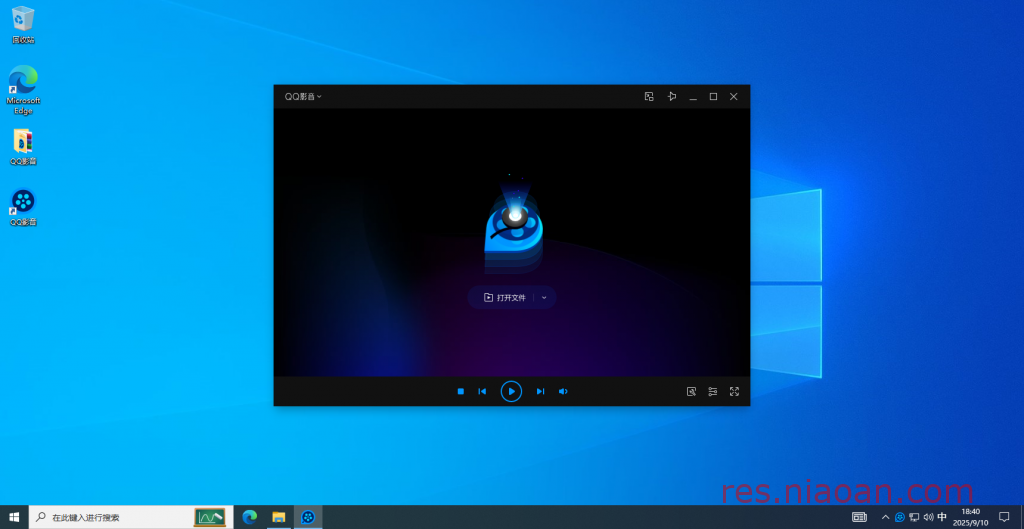This screenshot has width=1024, height=529.
Task: Click the chalkboard graphic in search box
Action: pos(210,517)
